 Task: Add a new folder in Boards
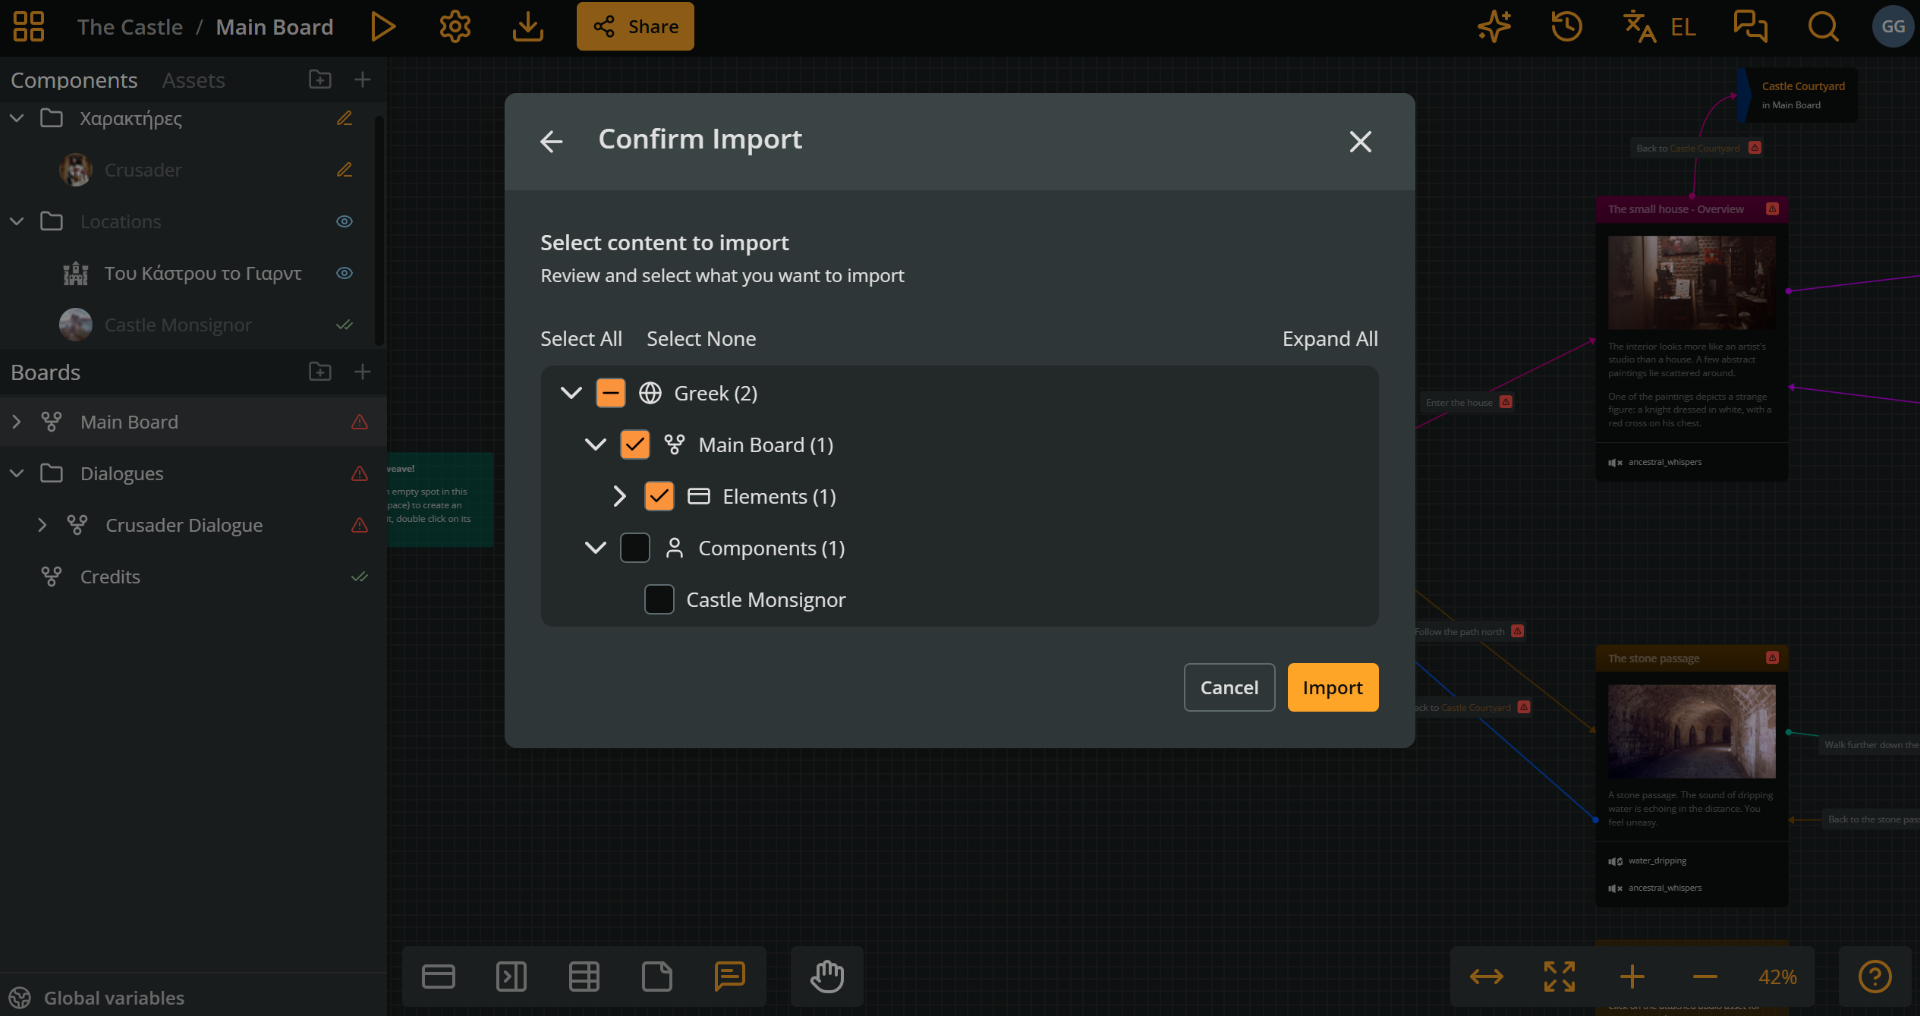(320, 372)
